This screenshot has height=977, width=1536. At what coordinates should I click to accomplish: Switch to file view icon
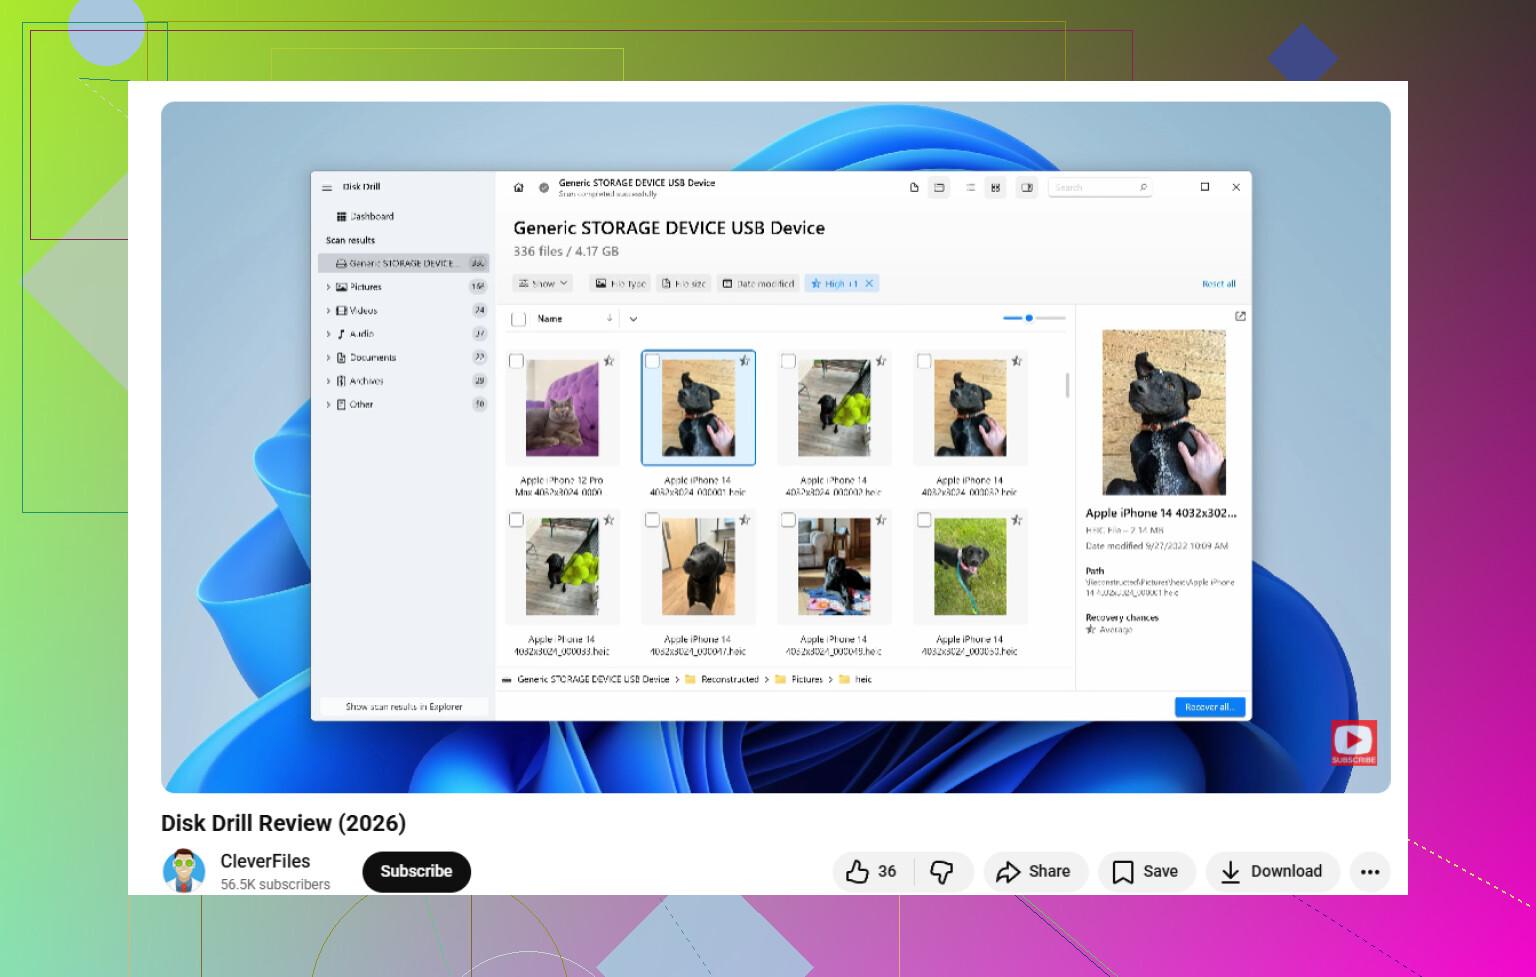pos(914,187)
